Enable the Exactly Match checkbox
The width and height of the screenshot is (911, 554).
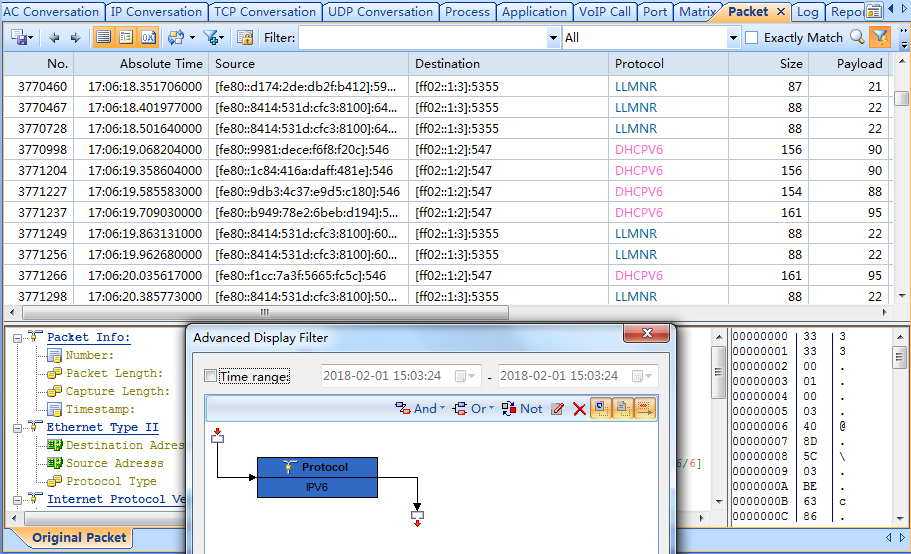pos(751,38)
